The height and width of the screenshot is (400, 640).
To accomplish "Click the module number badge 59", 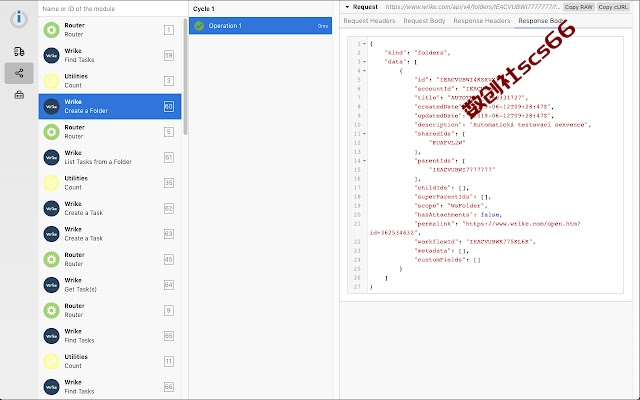I will coord(169,55).
